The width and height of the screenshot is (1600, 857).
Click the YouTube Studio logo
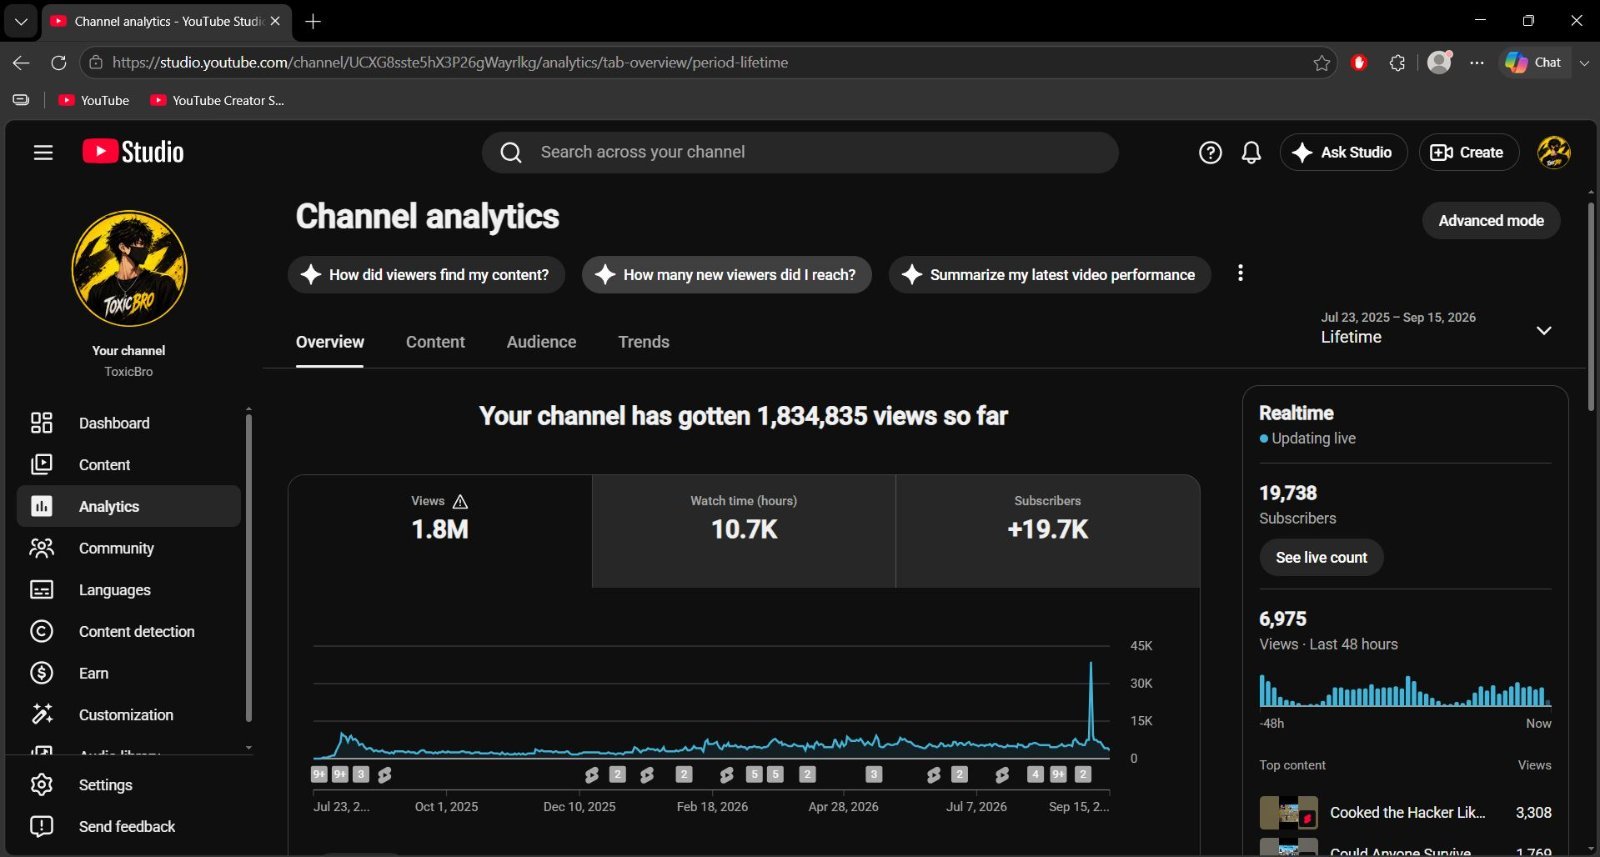[133, 152]
